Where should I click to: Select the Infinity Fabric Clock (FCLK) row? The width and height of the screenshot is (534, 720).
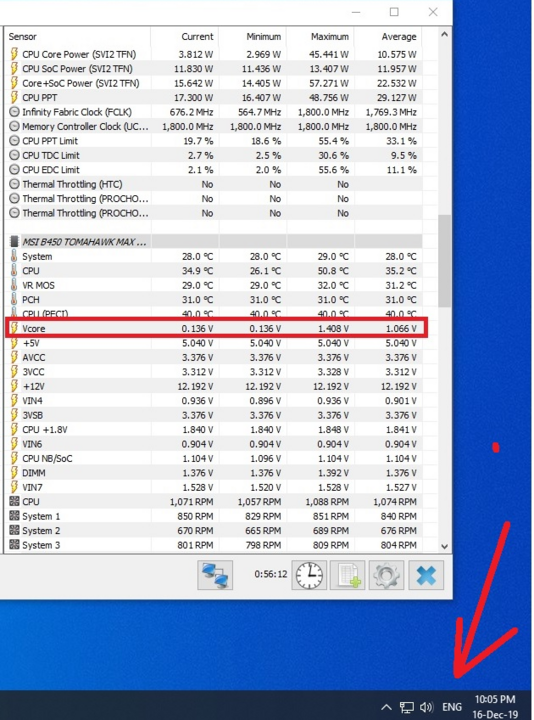(214, 112)
